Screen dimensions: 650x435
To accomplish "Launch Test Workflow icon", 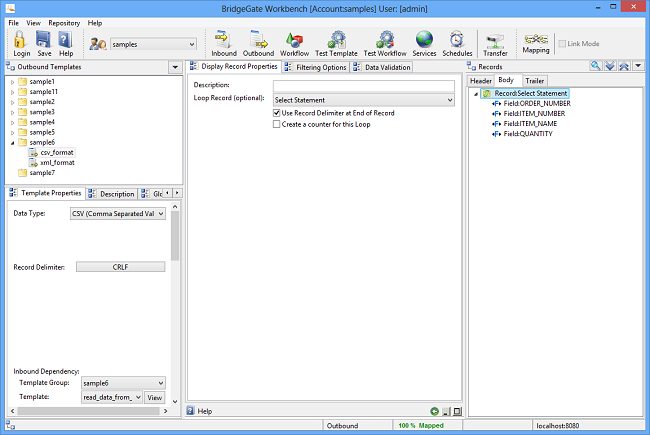I will click(385, 39).
